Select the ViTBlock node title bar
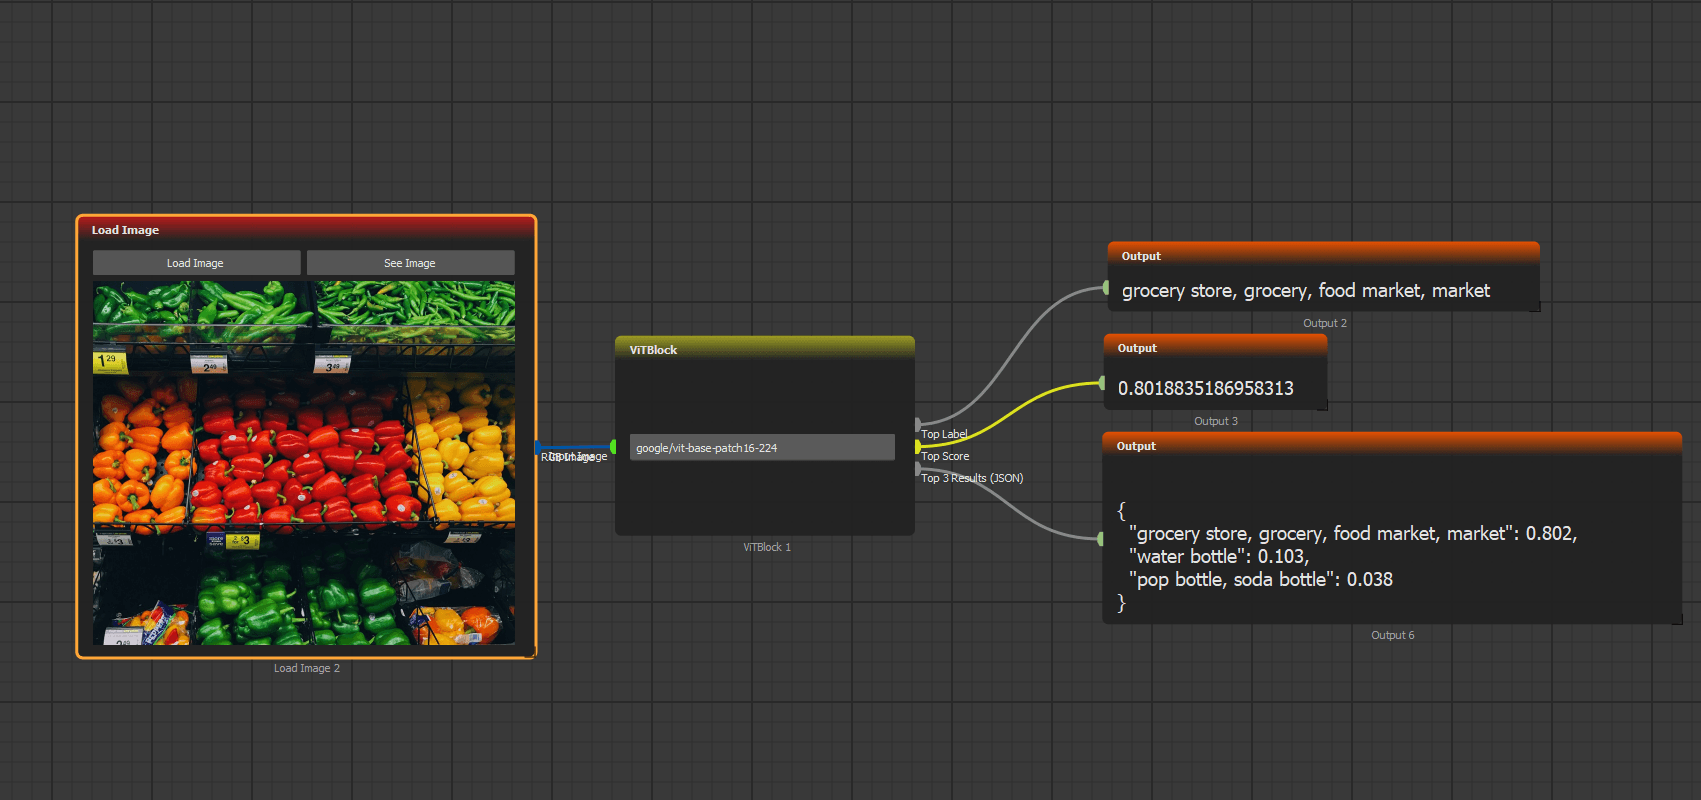 pyautogui.click(x=764, y=349)
